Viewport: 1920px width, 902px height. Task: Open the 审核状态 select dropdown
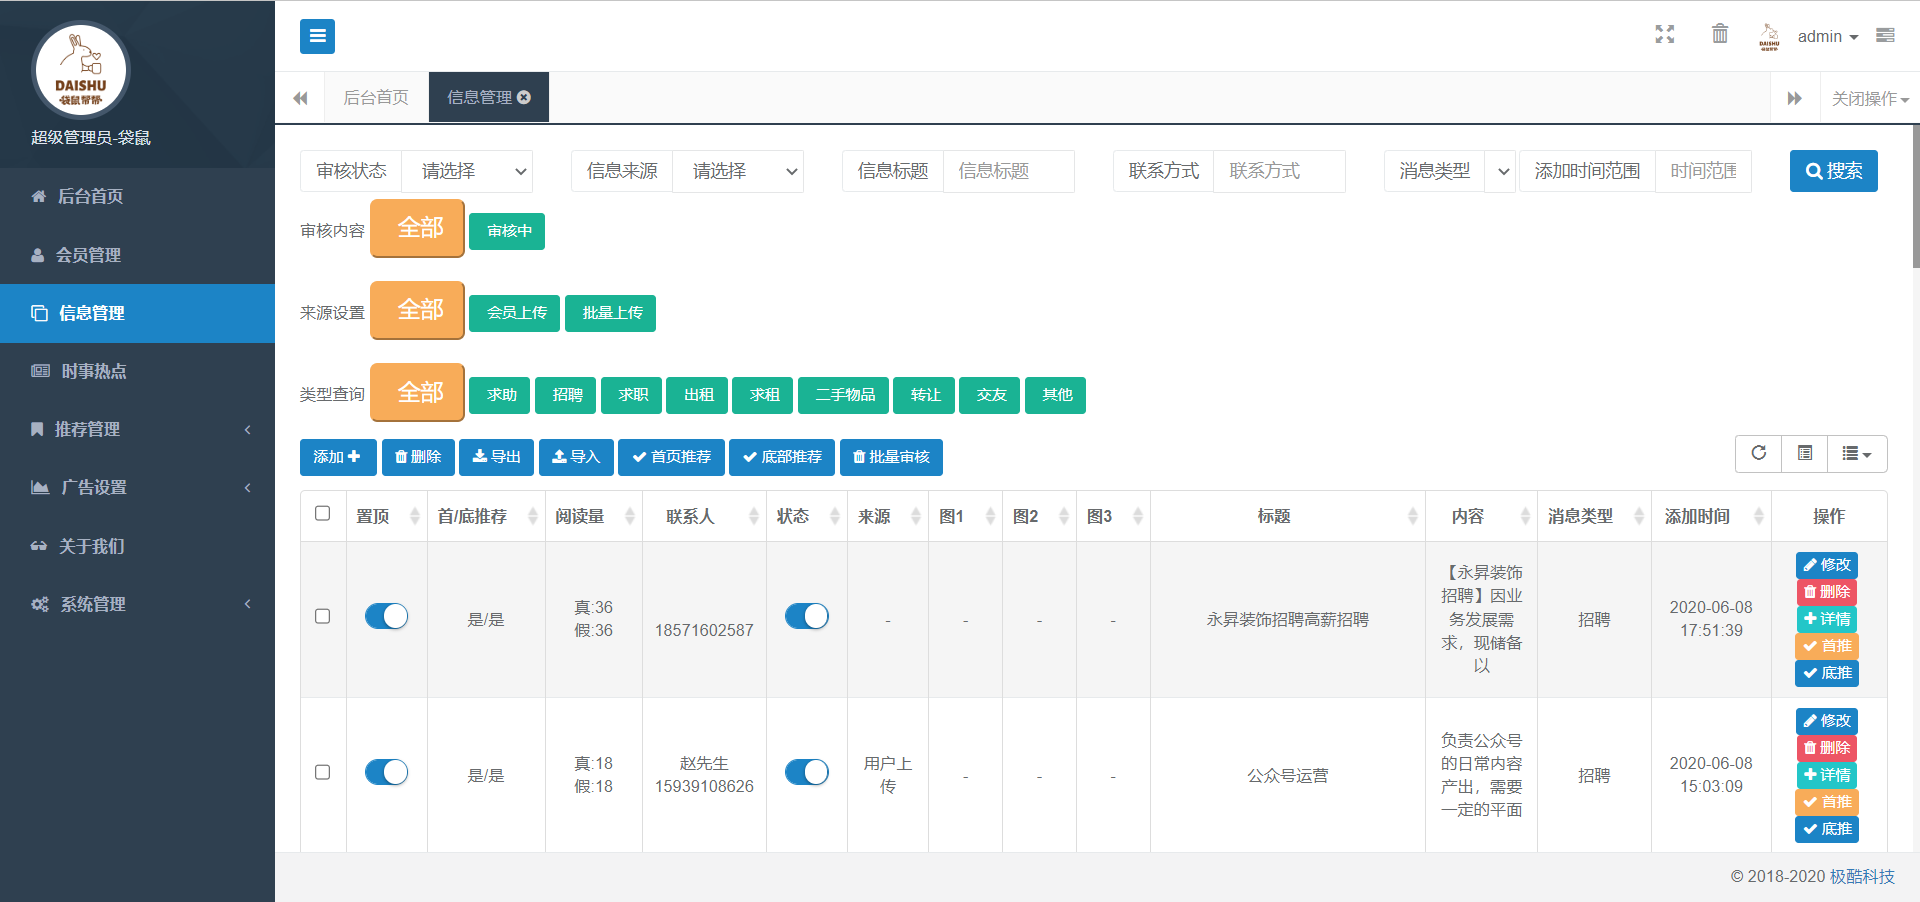pos(467,171)
